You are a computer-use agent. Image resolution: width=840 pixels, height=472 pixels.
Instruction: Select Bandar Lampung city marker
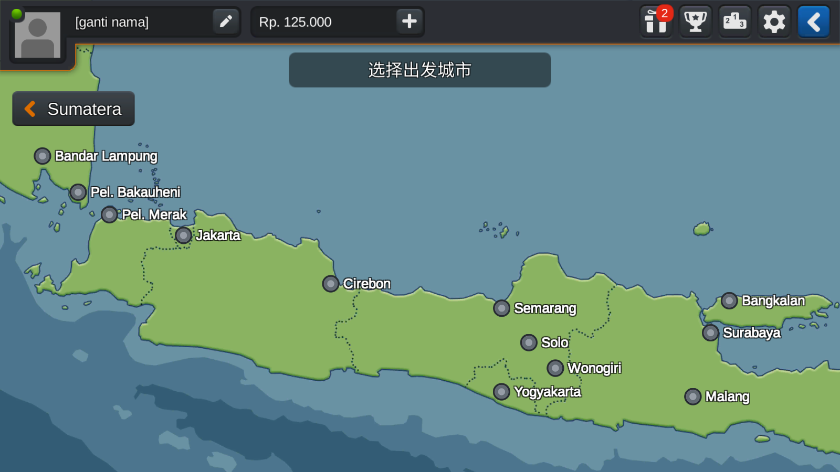tap(43, 156)
